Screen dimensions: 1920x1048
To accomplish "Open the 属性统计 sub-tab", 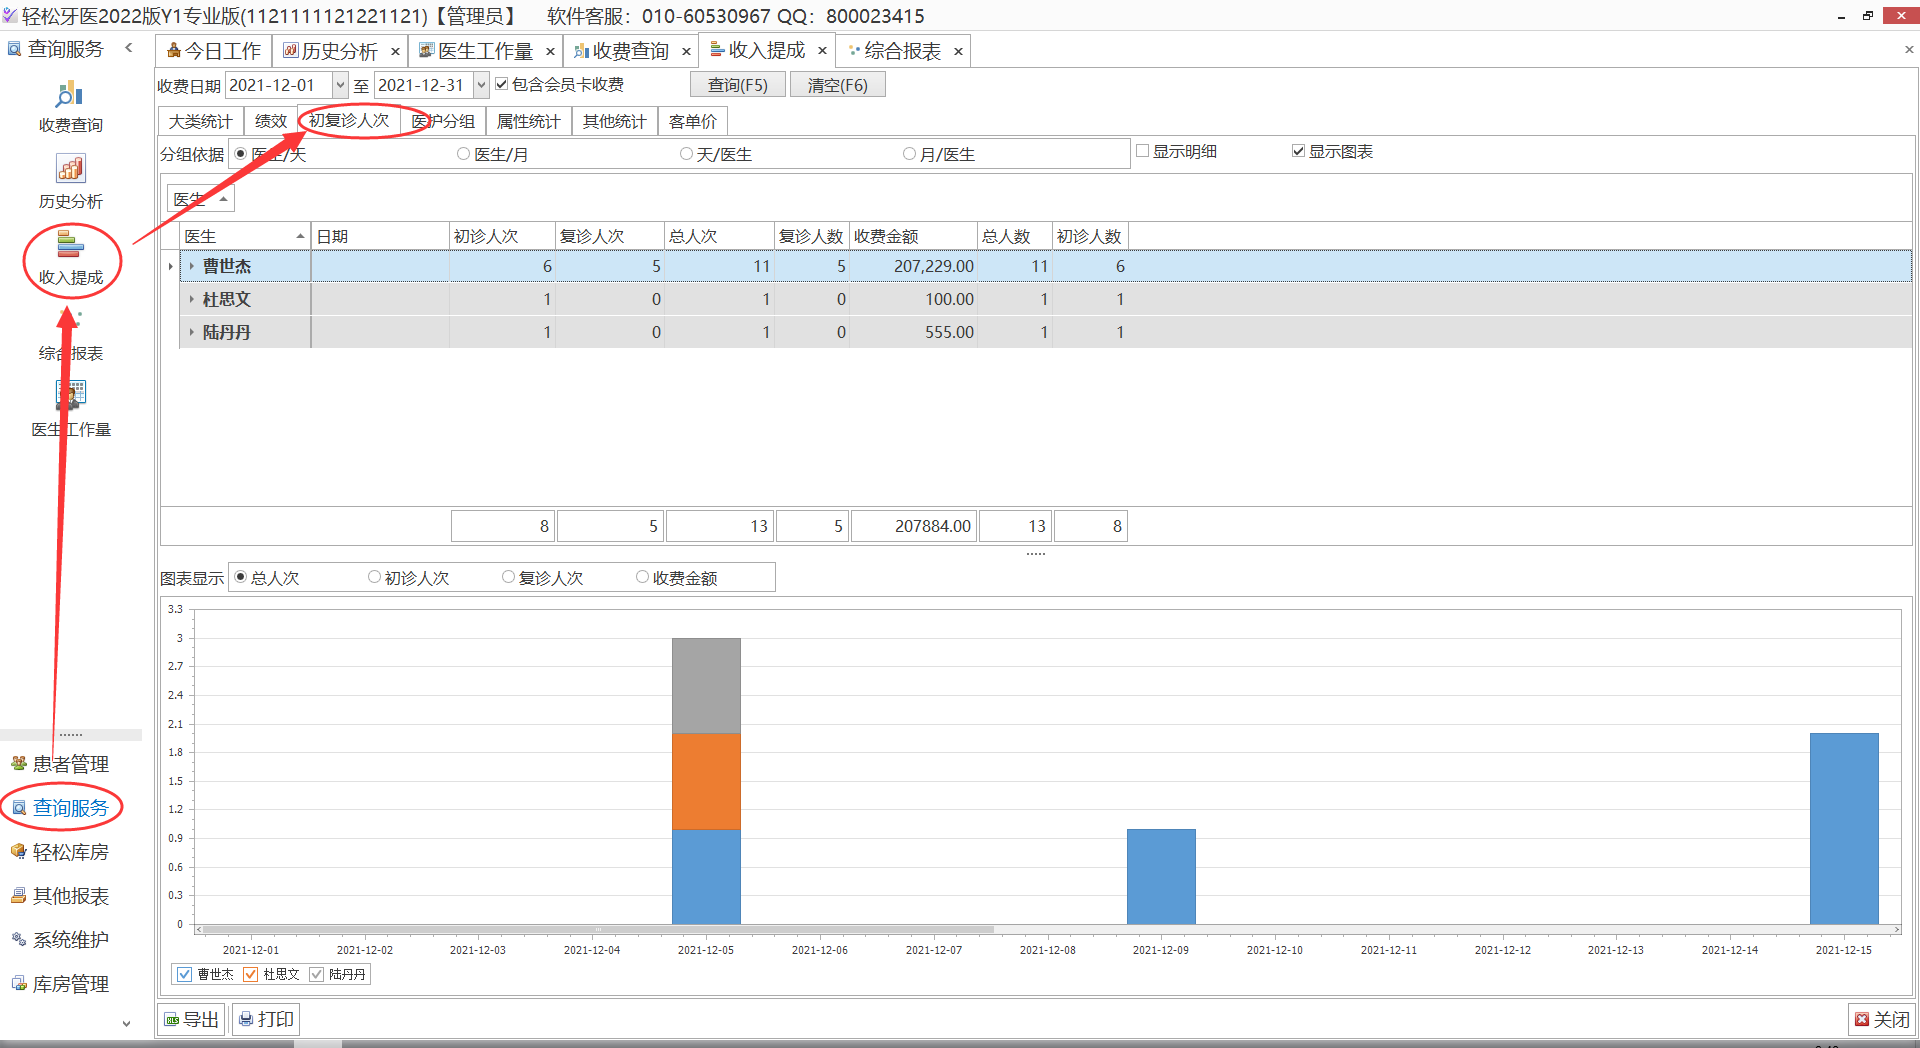I will (x=529, y=121).
